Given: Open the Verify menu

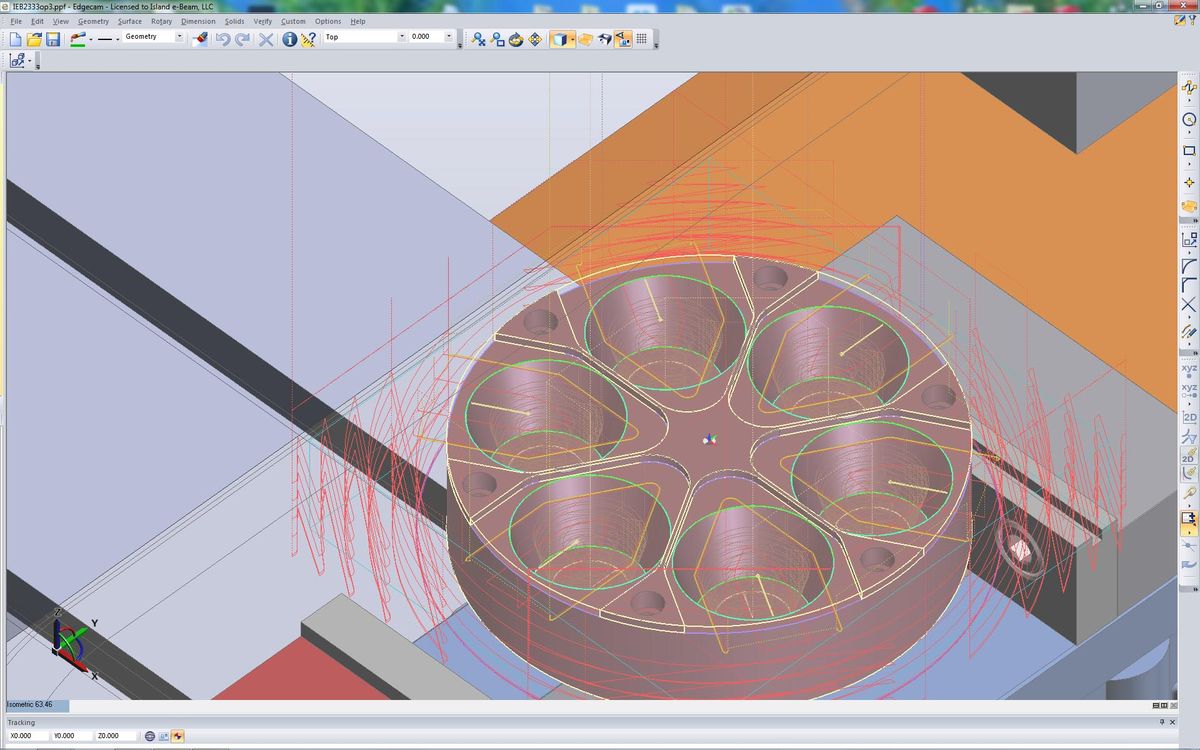Looking at the screenshot, I should coord(263,21).
